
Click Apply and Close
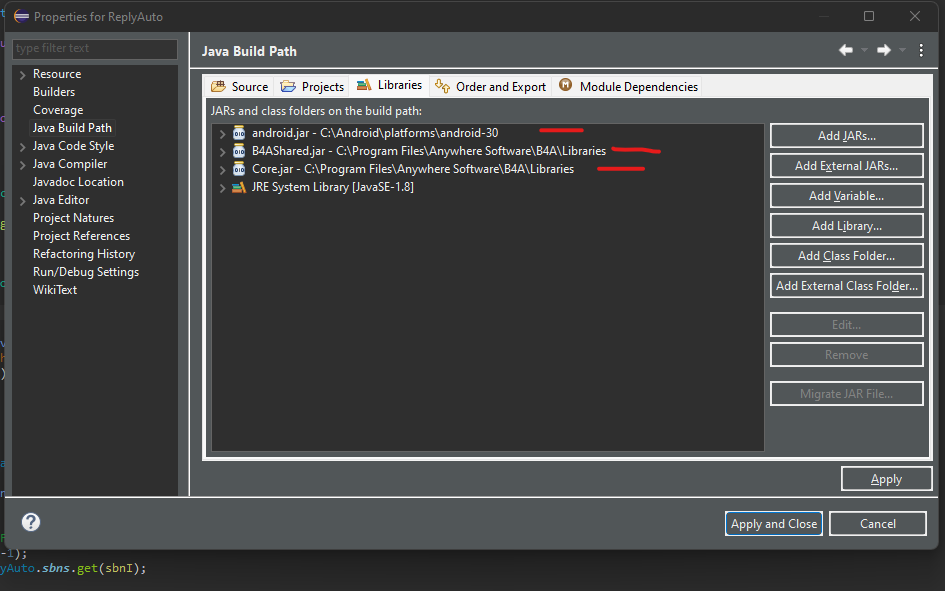[x=774, y=524]
